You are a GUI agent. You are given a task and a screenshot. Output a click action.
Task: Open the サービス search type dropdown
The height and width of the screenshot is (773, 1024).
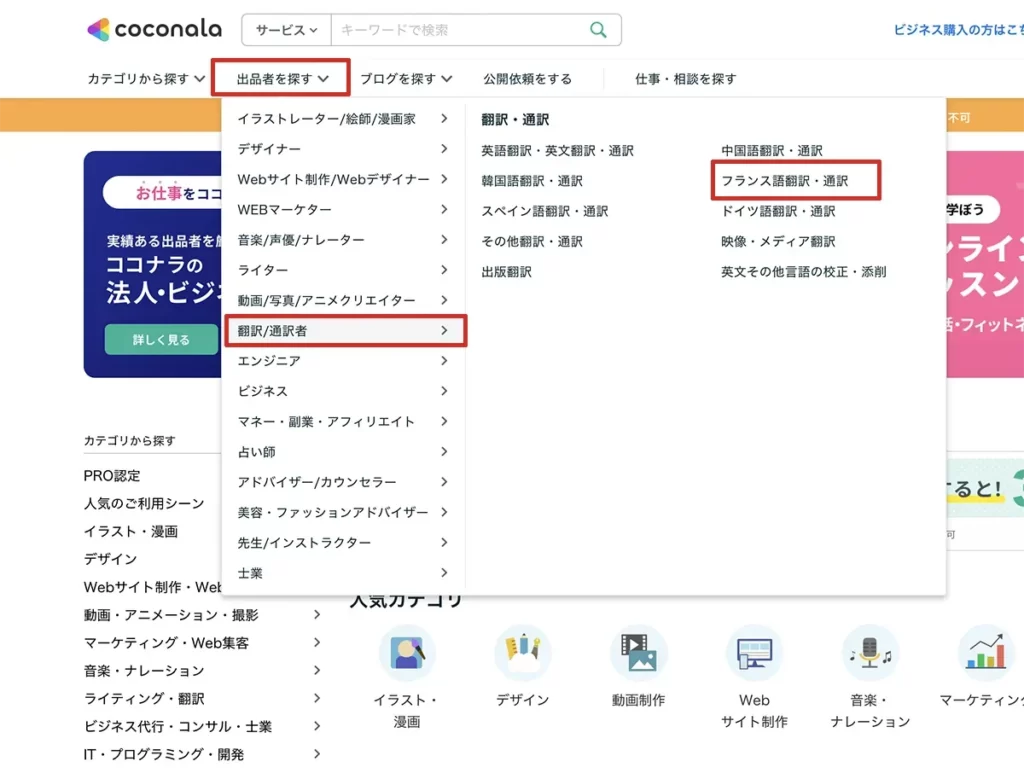(x=286, y=29)
